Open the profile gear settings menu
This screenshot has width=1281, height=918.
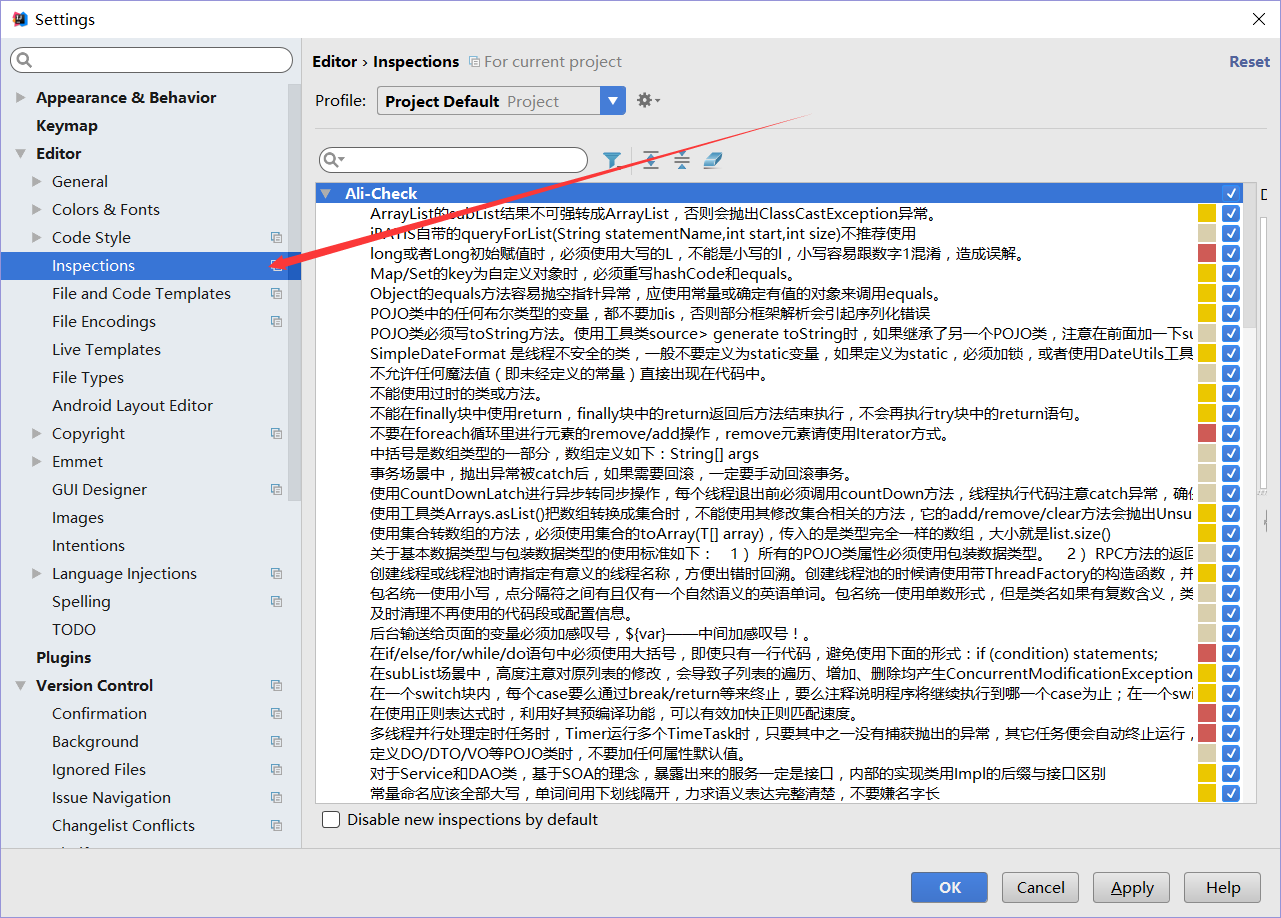(647, 101)
